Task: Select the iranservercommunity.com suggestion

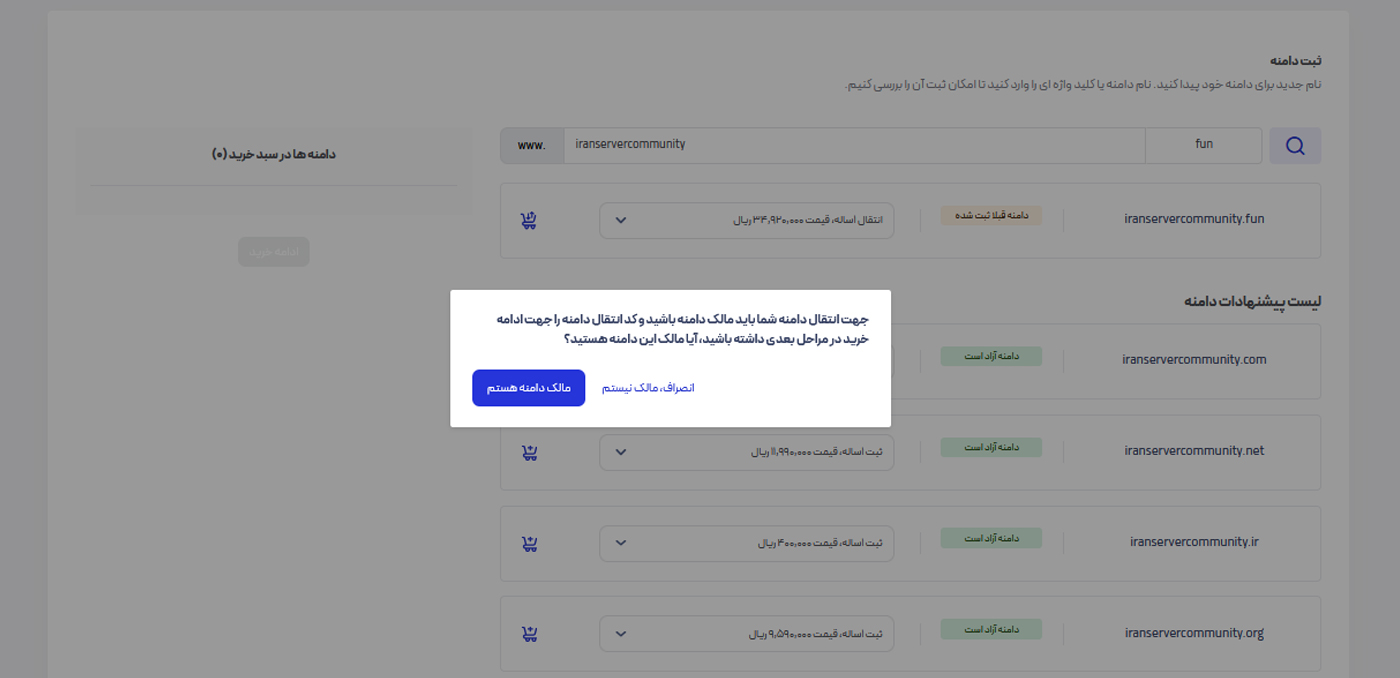Action: tap(1194, 359)
